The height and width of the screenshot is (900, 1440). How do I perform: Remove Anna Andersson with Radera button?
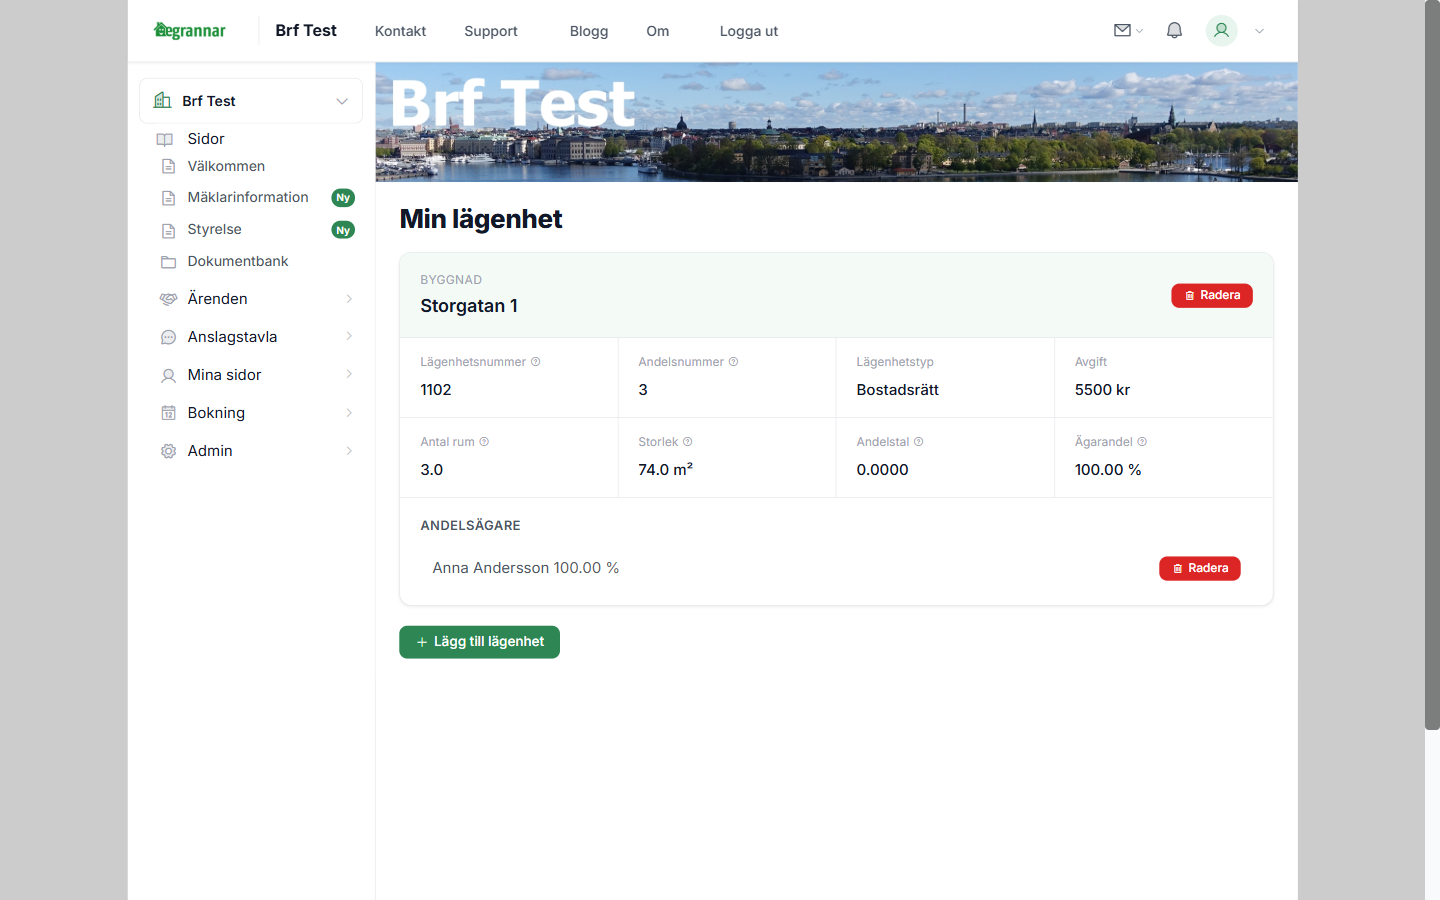point(1200,568)
